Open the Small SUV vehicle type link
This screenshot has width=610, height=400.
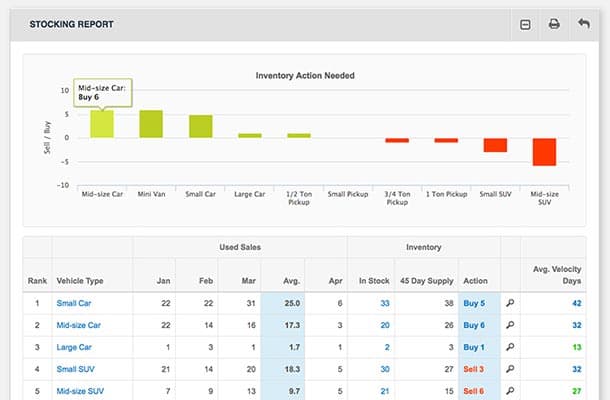coord(75,369)
